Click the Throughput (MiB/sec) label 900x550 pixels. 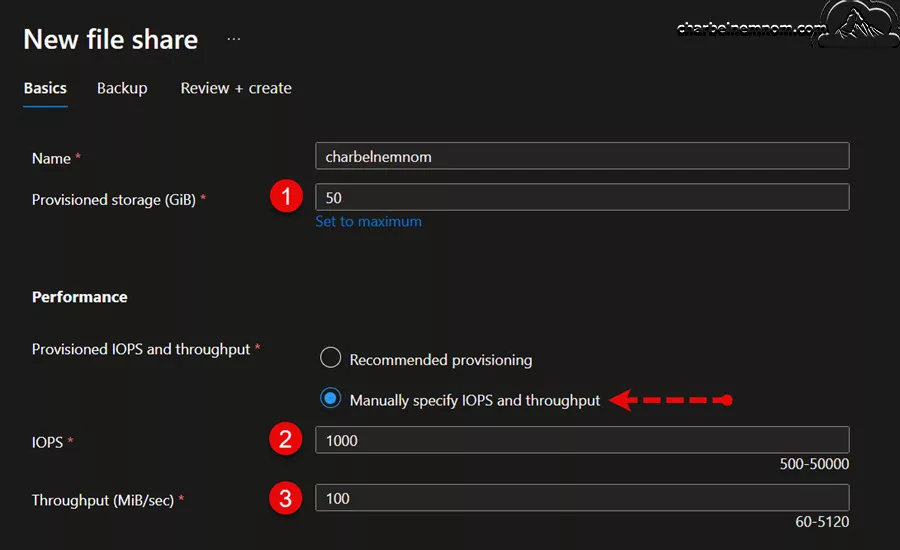tap(103, 501)
